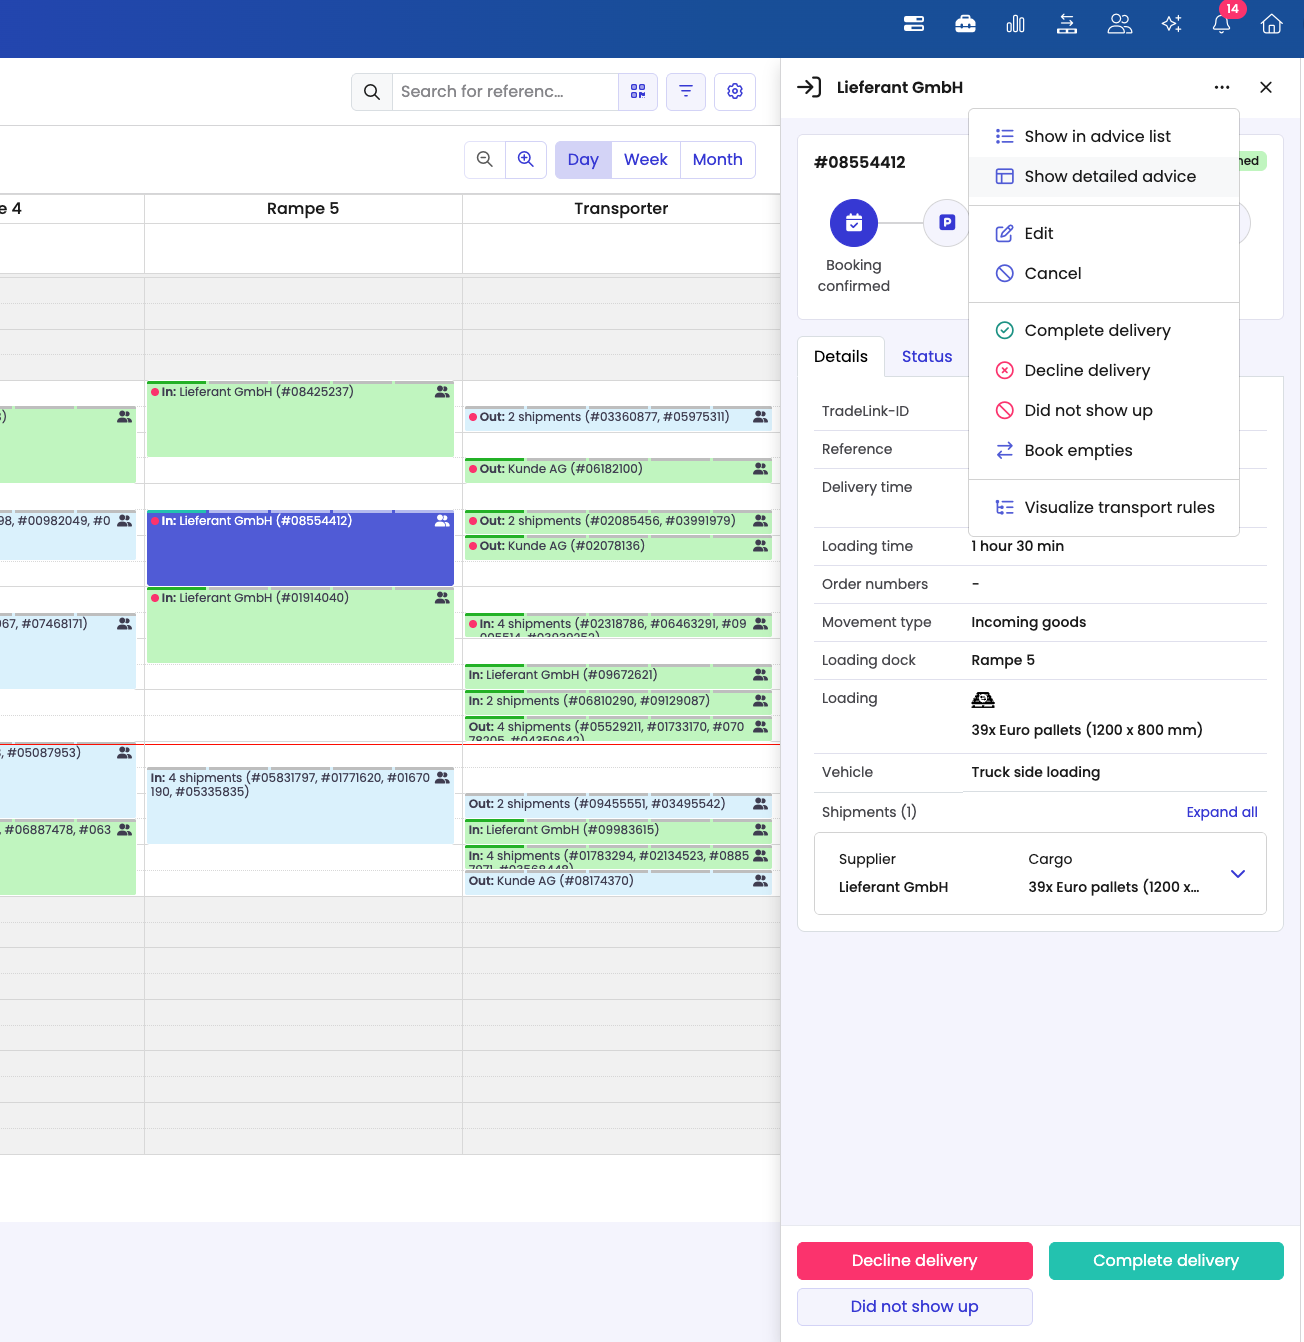Focus the Search for reference field
The width and height of the screenshot is (1304, 1342).
(505, 92)
